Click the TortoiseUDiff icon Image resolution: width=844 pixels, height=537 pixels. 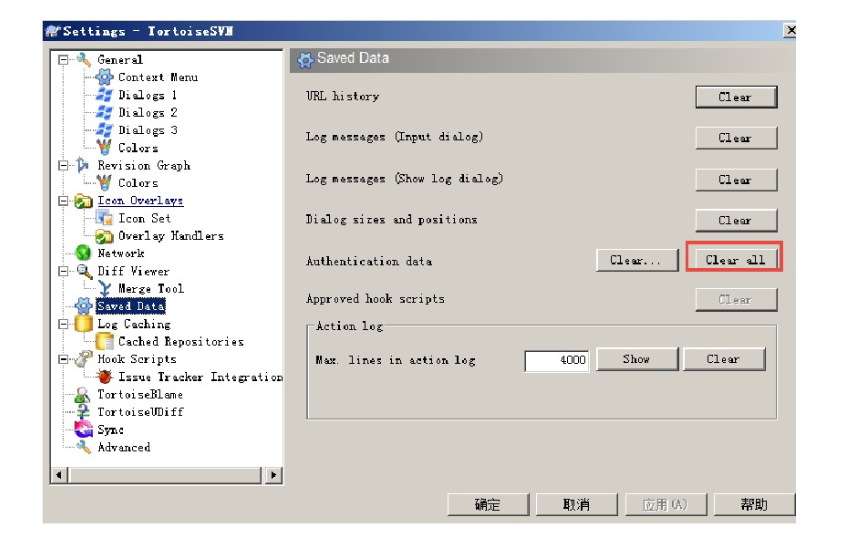(x=82, y=412)
